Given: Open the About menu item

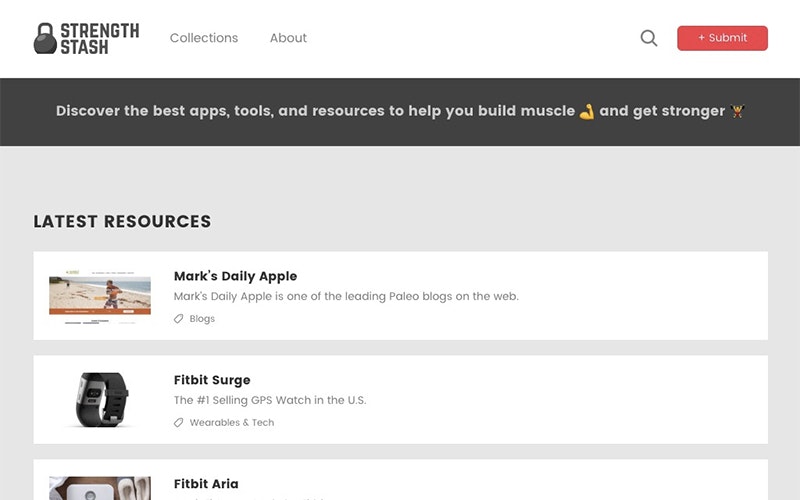Looking at the screenshot, I should (288, 38).
